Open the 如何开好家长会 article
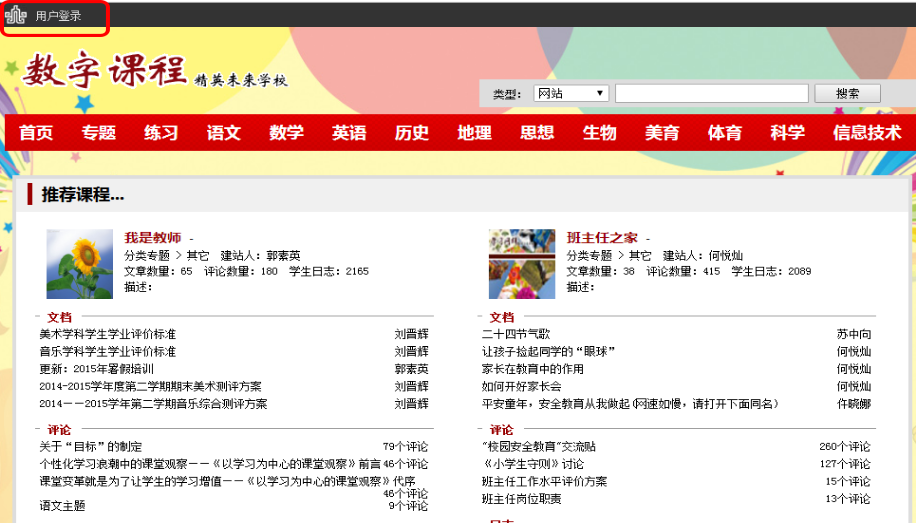This screenshot has width=917, height=523. [522, 386]
